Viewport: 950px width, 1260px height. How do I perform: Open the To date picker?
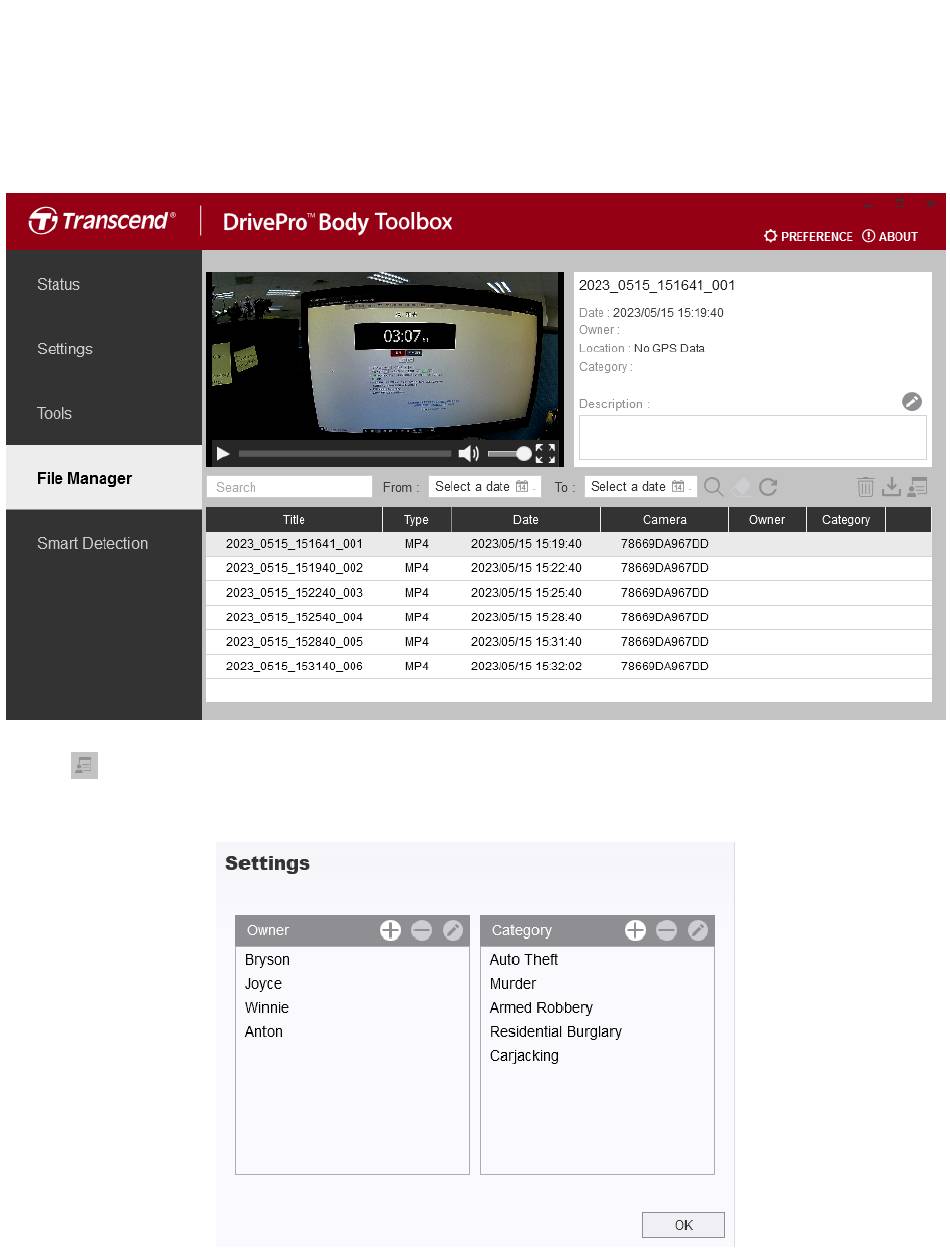tap(641, 487)
